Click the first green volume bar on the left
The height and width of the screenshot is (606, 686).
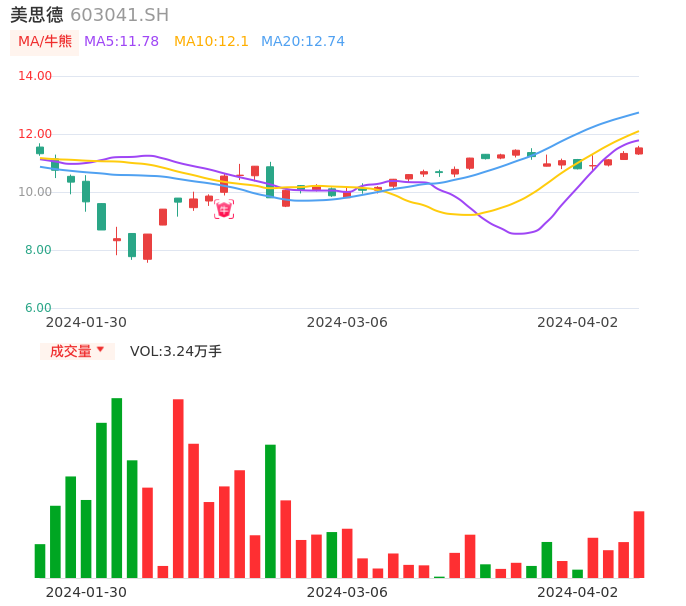[x=40, y=561]
